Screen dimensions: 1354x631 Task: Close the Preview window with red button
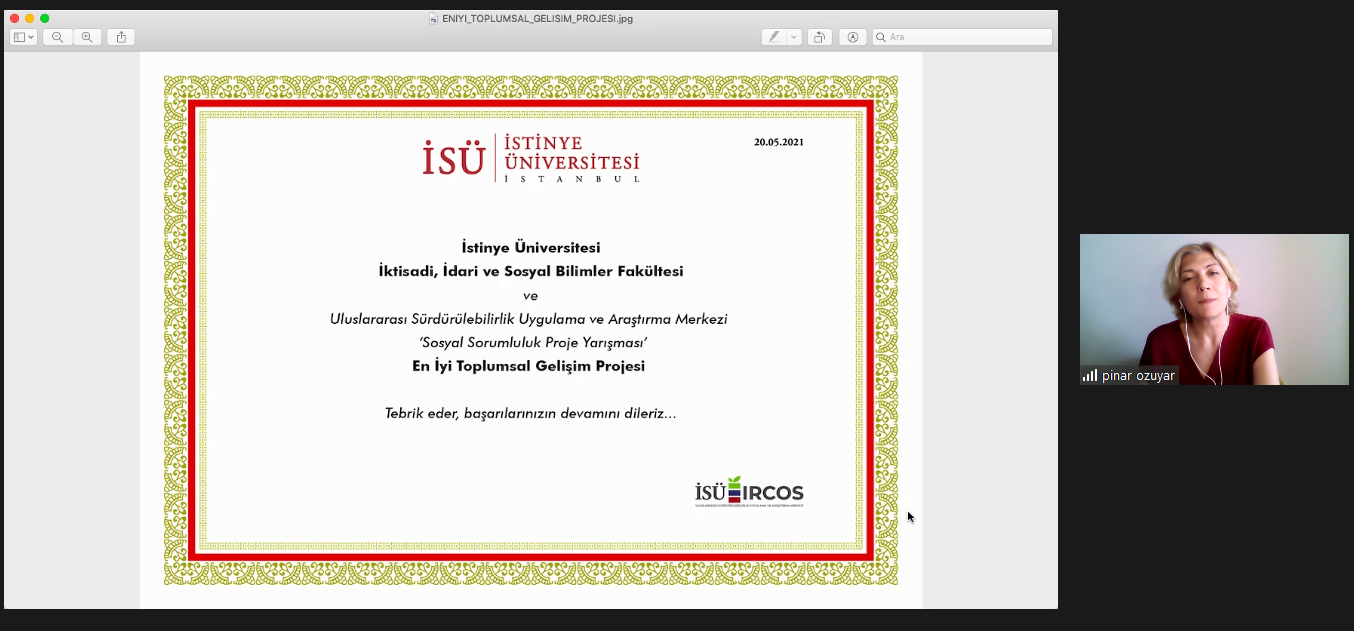tap(14, 18)
